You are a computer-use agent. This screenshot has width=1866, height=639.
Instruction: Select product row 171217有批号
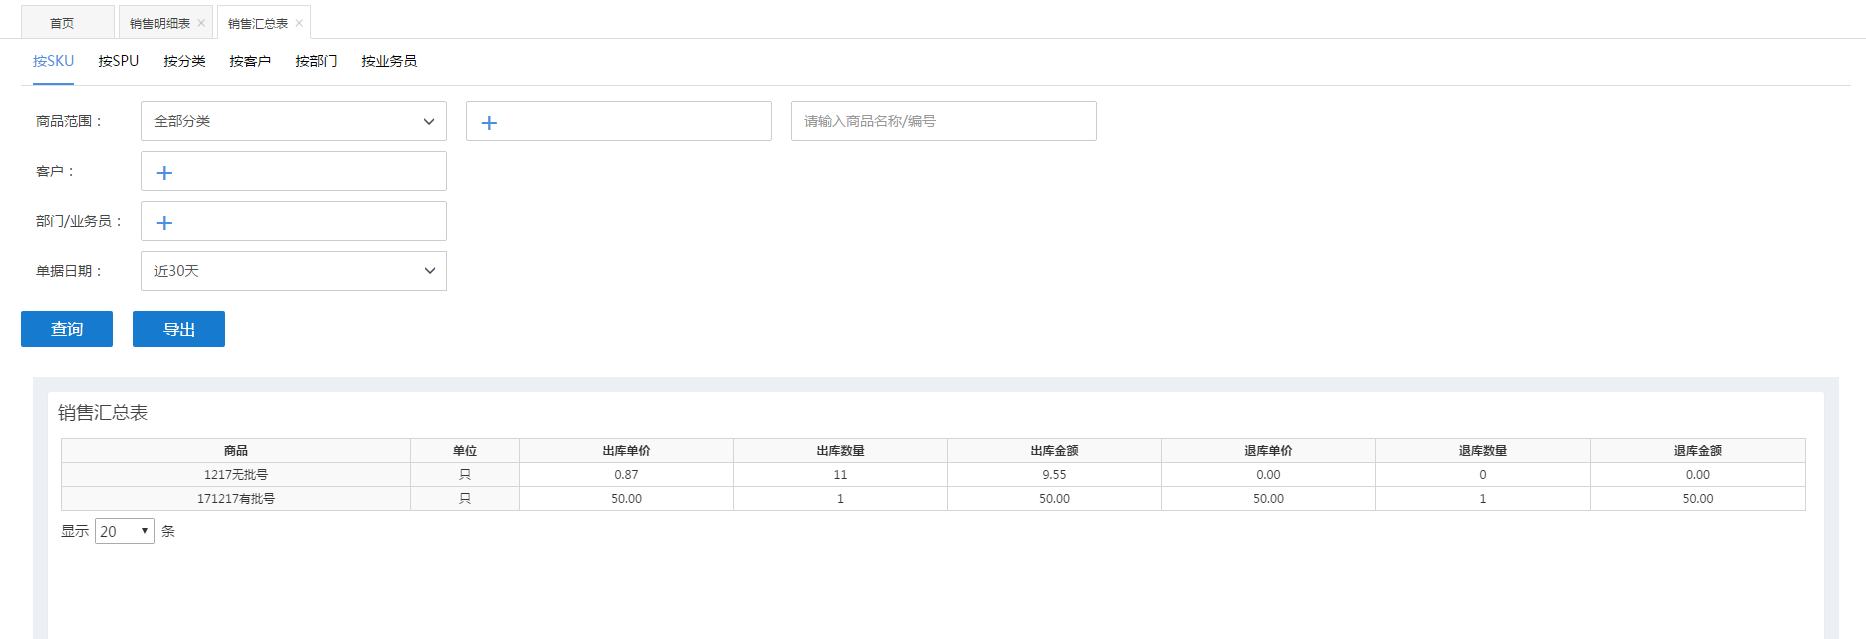tap(933, 499)
